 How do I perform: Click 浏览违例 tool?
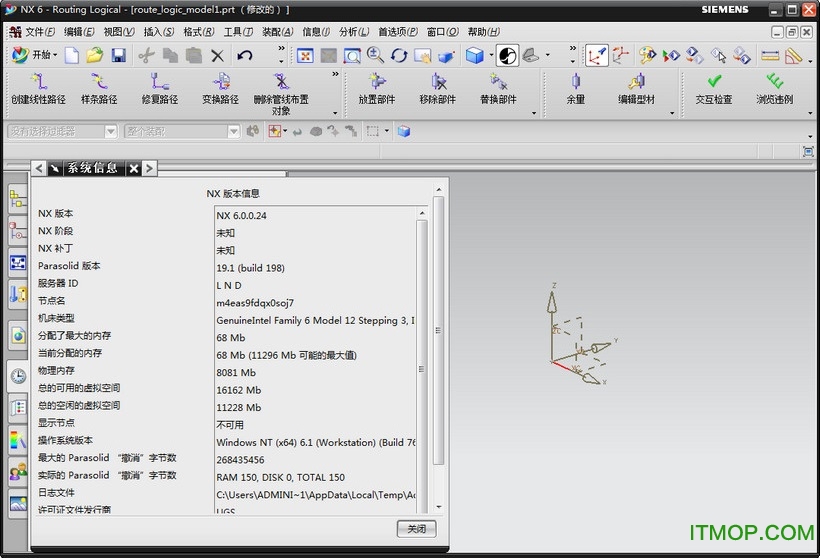coord(775,89)
